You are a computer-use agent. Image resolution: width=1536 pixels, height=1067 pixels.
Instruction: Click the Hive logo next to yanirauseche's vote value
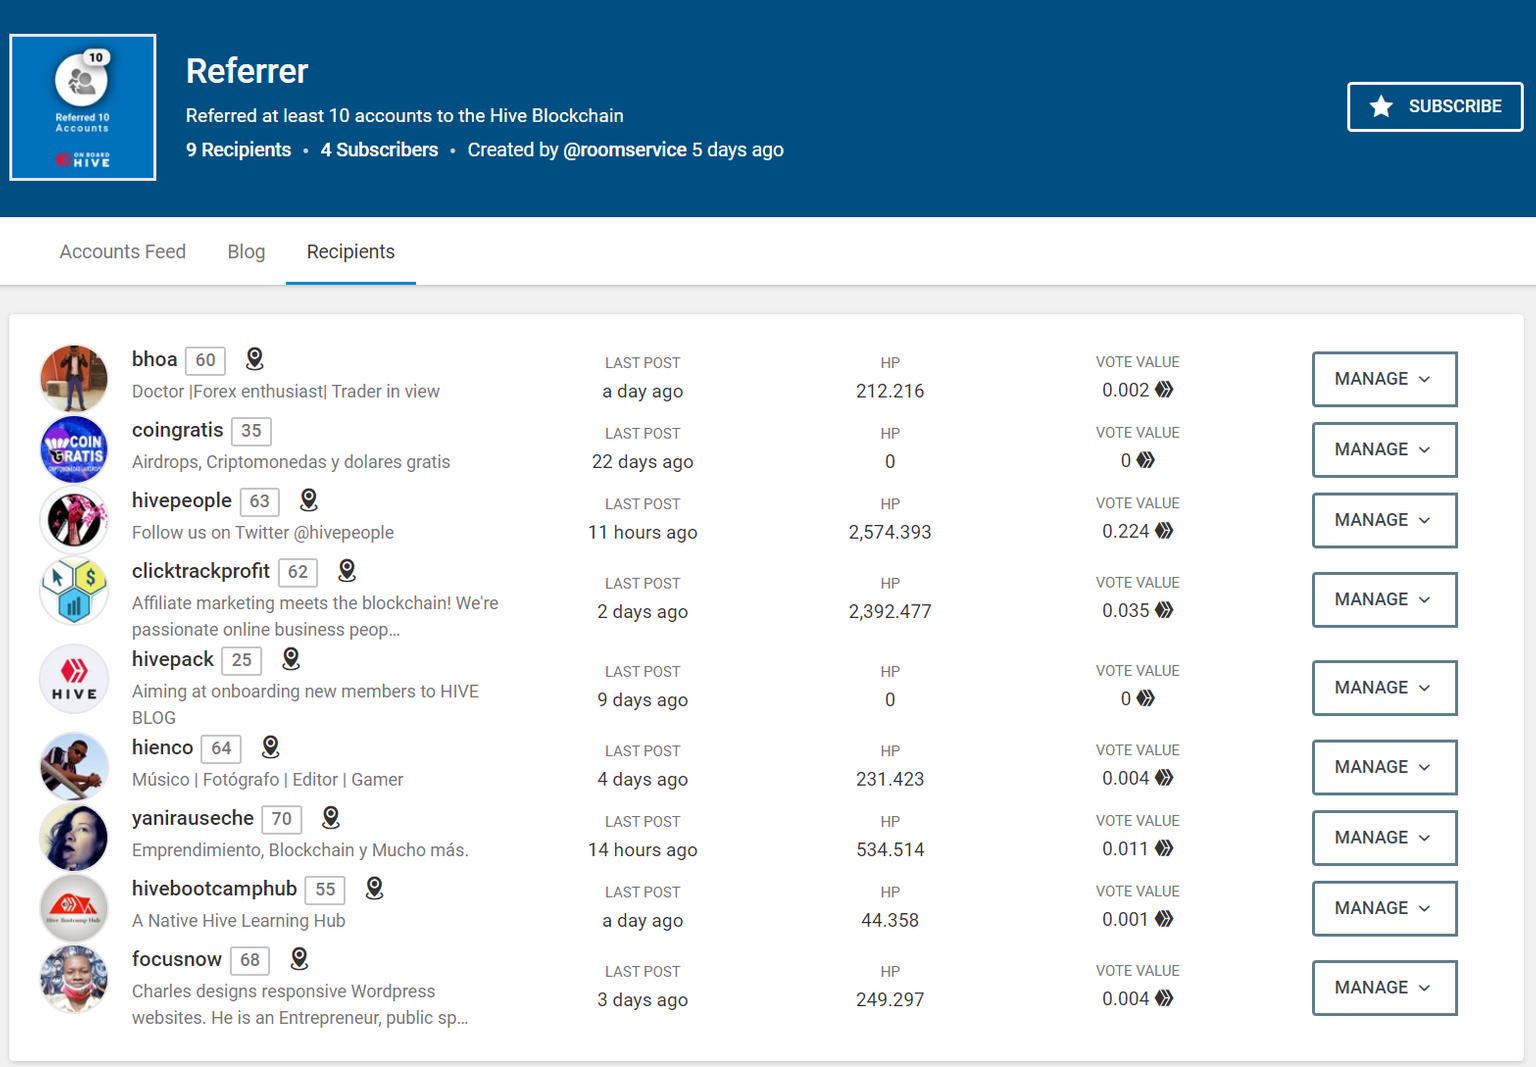pos(1164,848)
